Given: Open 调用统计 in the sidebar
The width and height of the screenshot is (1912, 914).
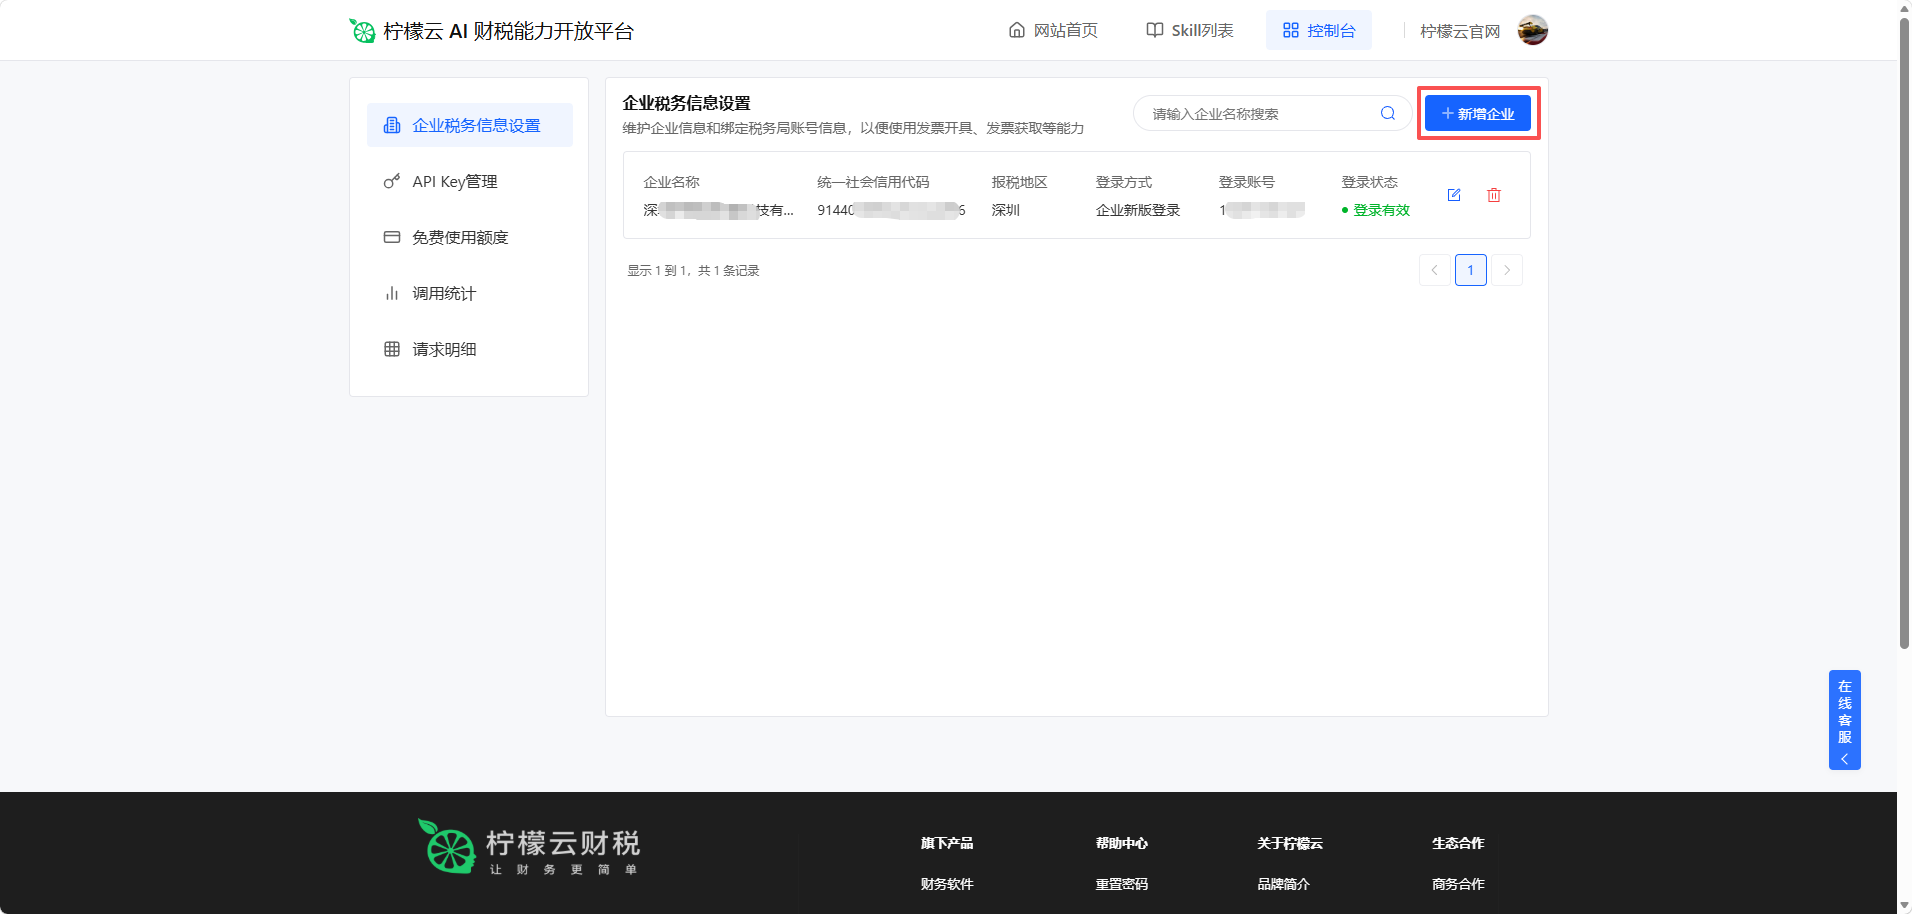Looking at the screenshot, I should tap(470, 293).
